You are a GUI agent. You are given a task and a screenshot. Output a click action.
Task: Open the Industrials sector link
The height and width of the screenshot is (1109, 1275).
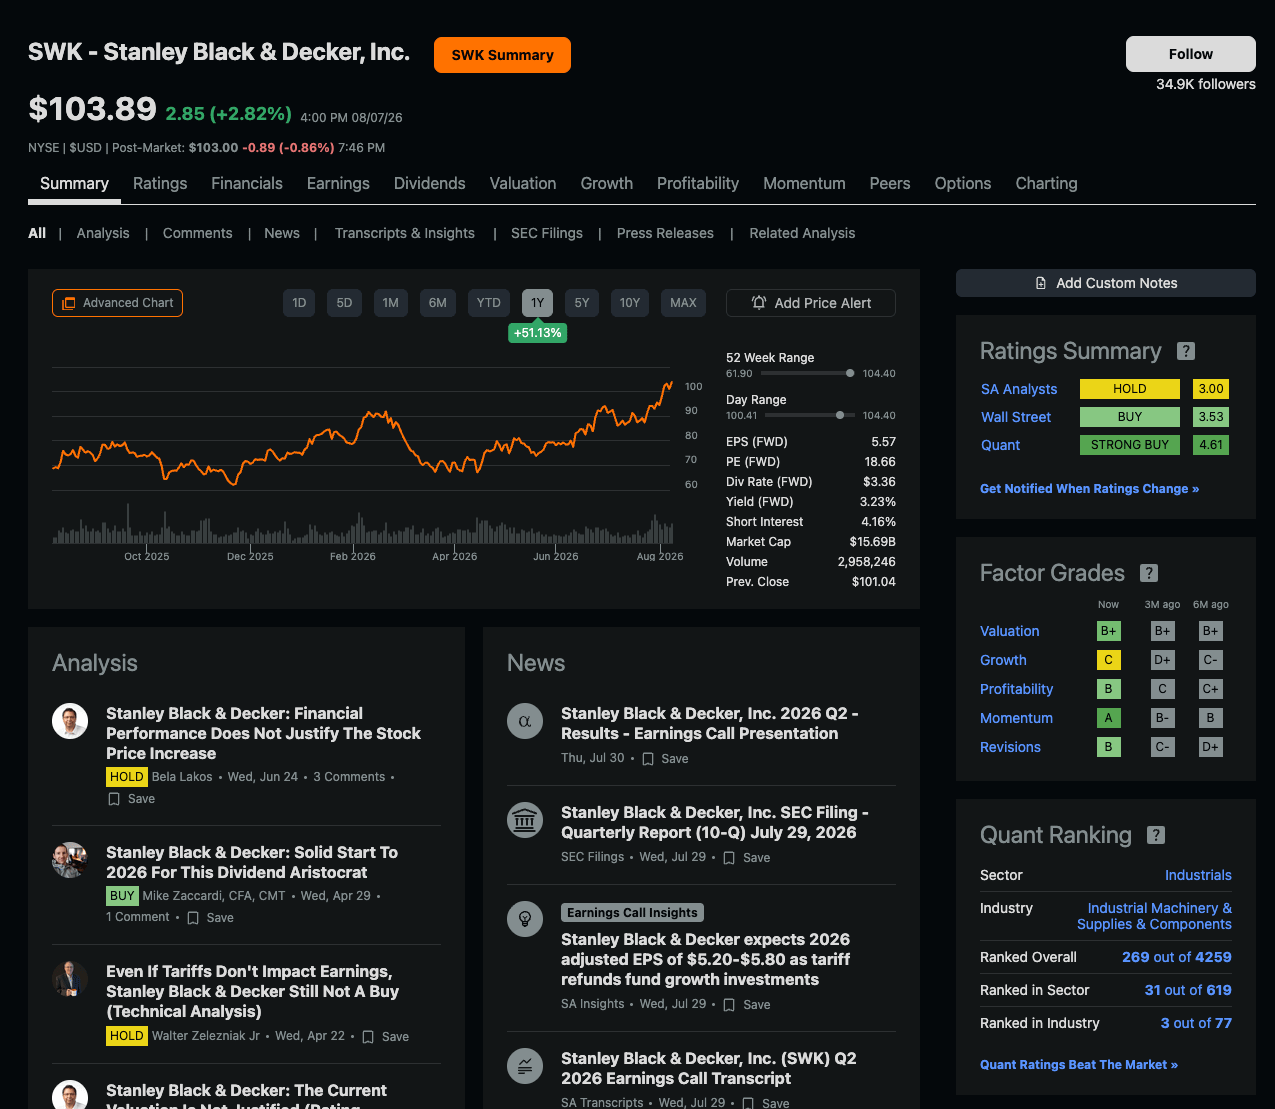click(x=1198, y=875)
